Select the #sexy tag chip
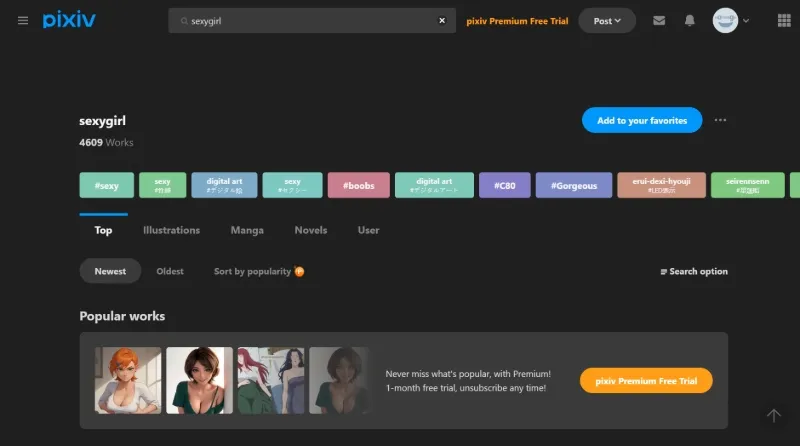The height and width of the screenshot is (446, 800). coord(107,185)
